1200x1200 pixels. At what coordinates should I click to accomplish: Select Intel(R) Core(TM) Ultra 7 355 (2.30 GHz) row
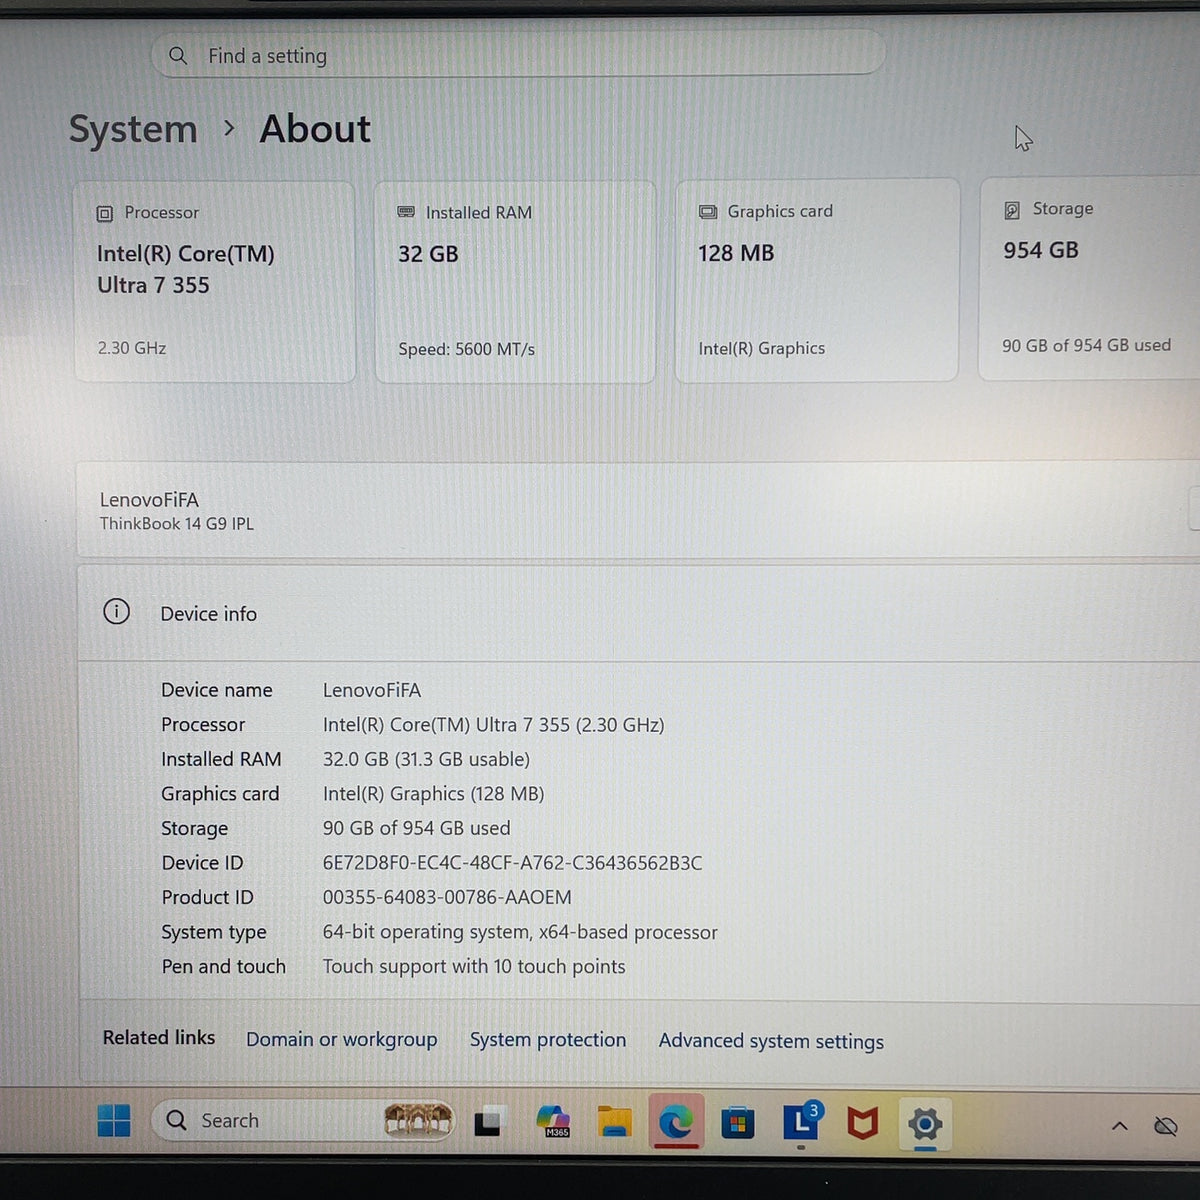(493, 725)
